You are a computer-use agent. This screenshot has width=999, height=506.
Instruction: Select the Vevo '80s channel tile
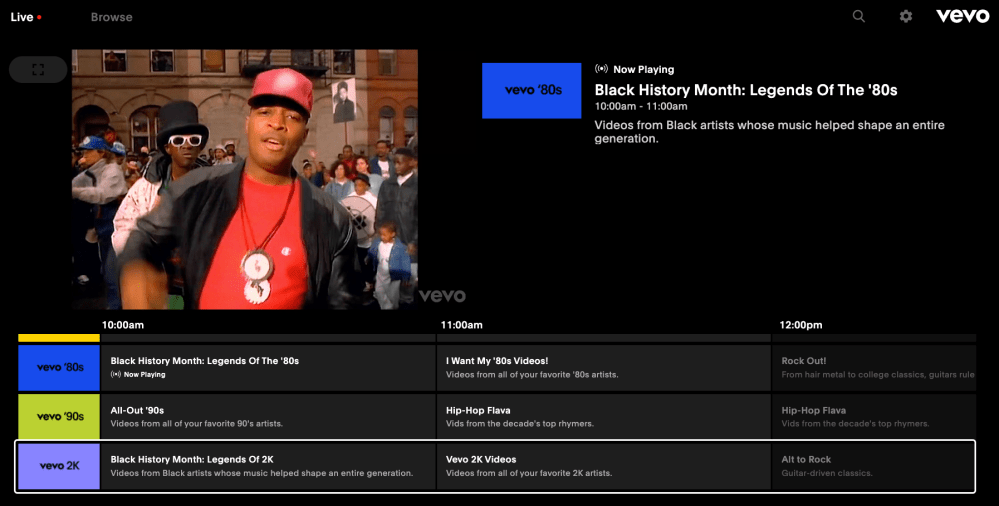click(59, 367)
